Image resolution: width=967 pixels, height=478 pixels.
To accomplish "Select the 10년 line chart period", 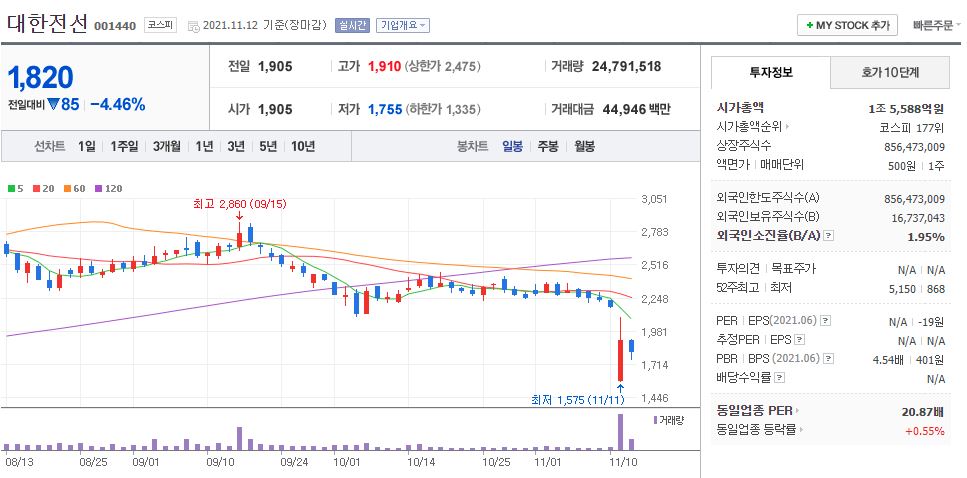I will coord(303,146).
